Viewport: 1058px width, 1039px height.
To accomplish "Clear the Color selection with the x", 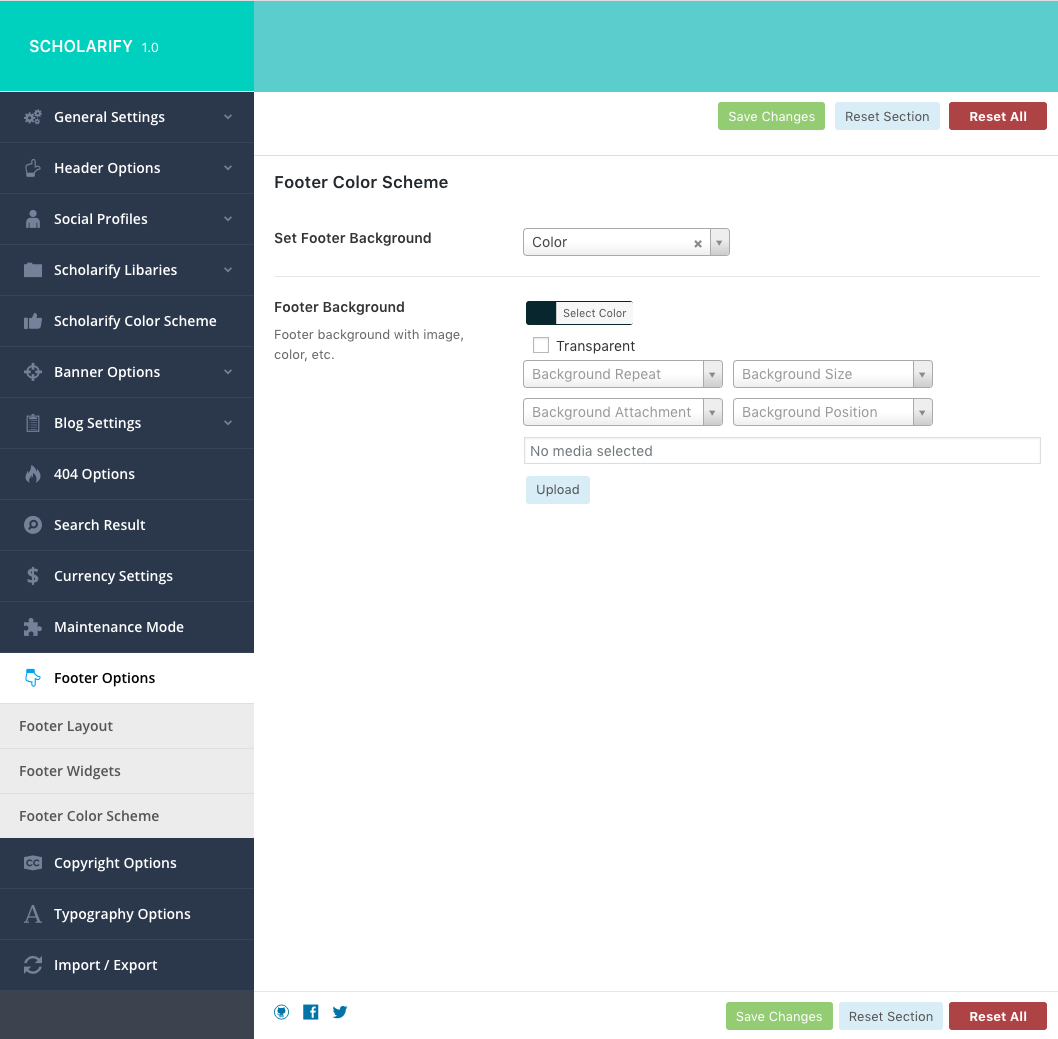I will tap(698, 243).
